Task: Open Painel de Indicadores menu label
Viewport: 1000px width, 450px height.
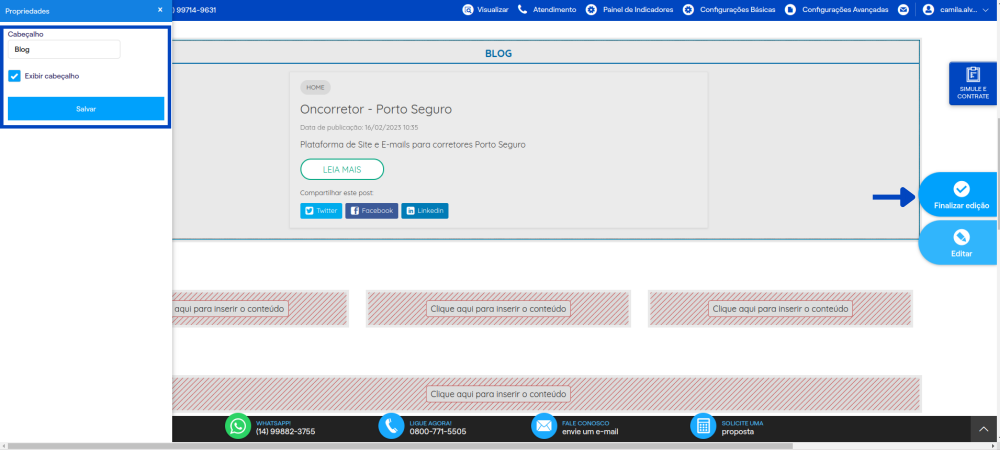Action: pos(638,10)
